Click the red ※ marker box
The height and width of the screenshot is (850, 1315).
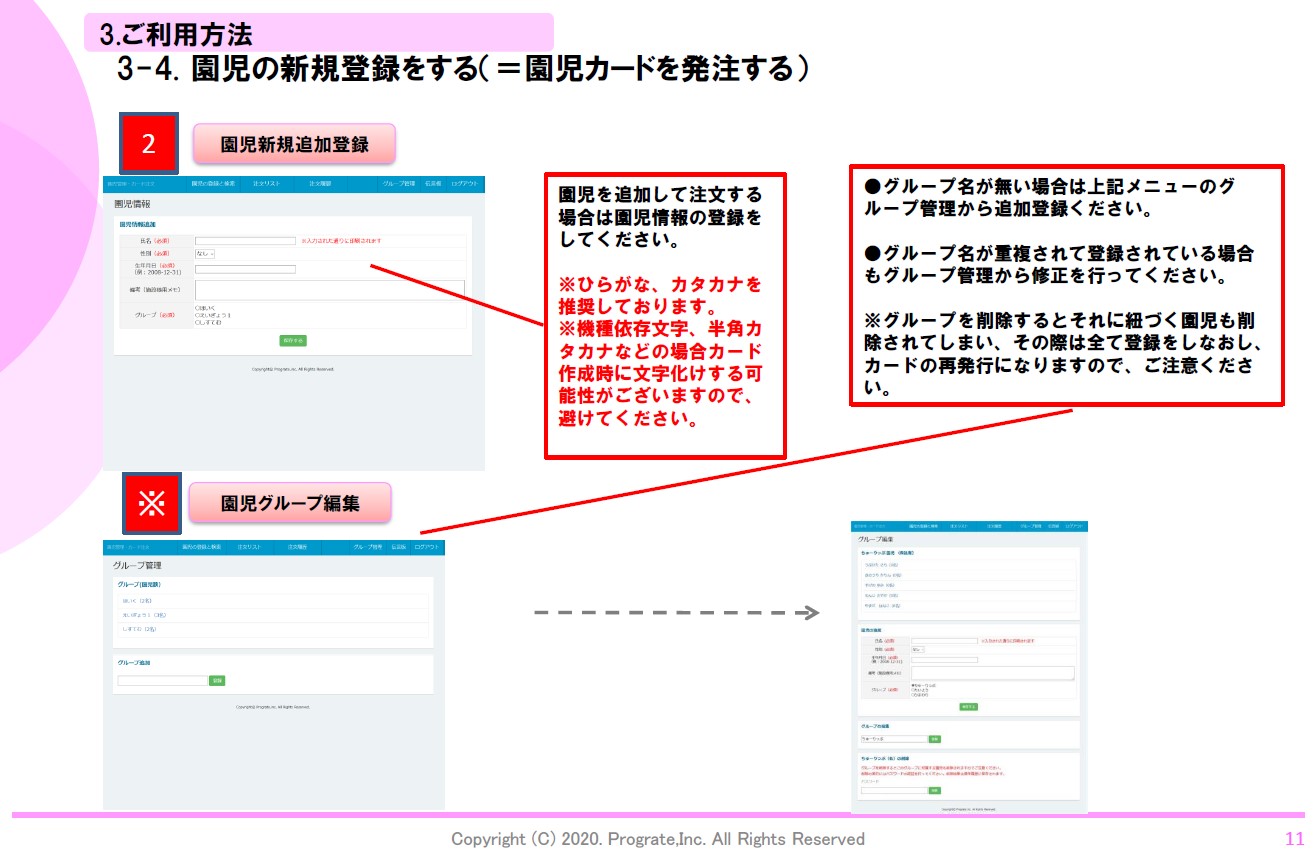click(151, 504)
